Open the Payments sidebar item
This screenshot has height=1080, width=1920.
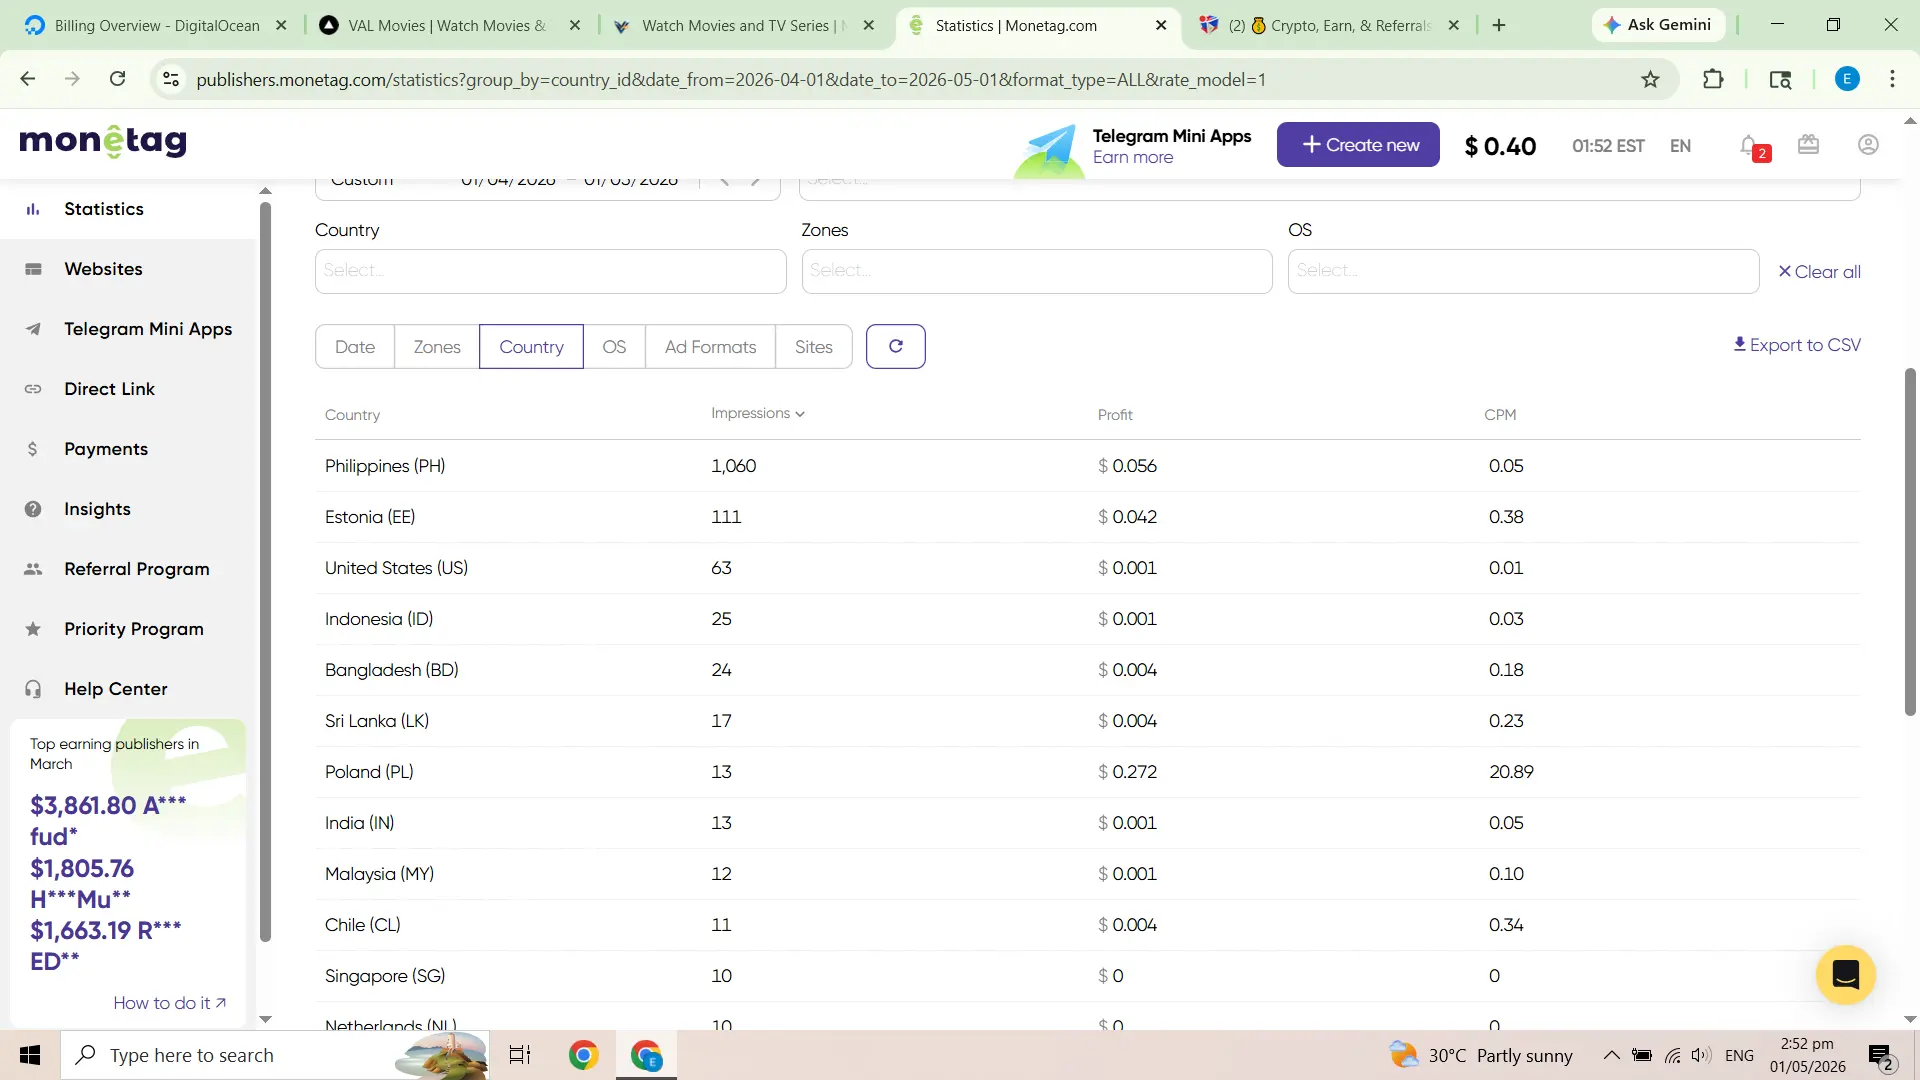coord(106,449)
